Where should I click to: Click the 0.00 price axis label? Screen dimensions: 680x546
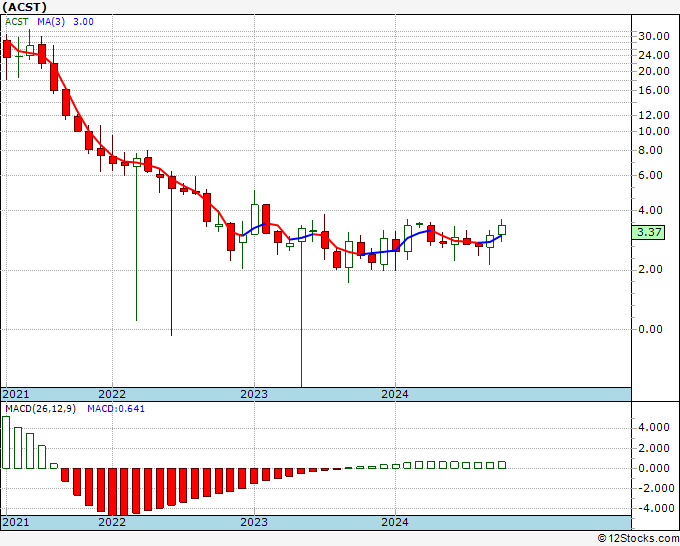pyautogui.click(x=651, y=330)
